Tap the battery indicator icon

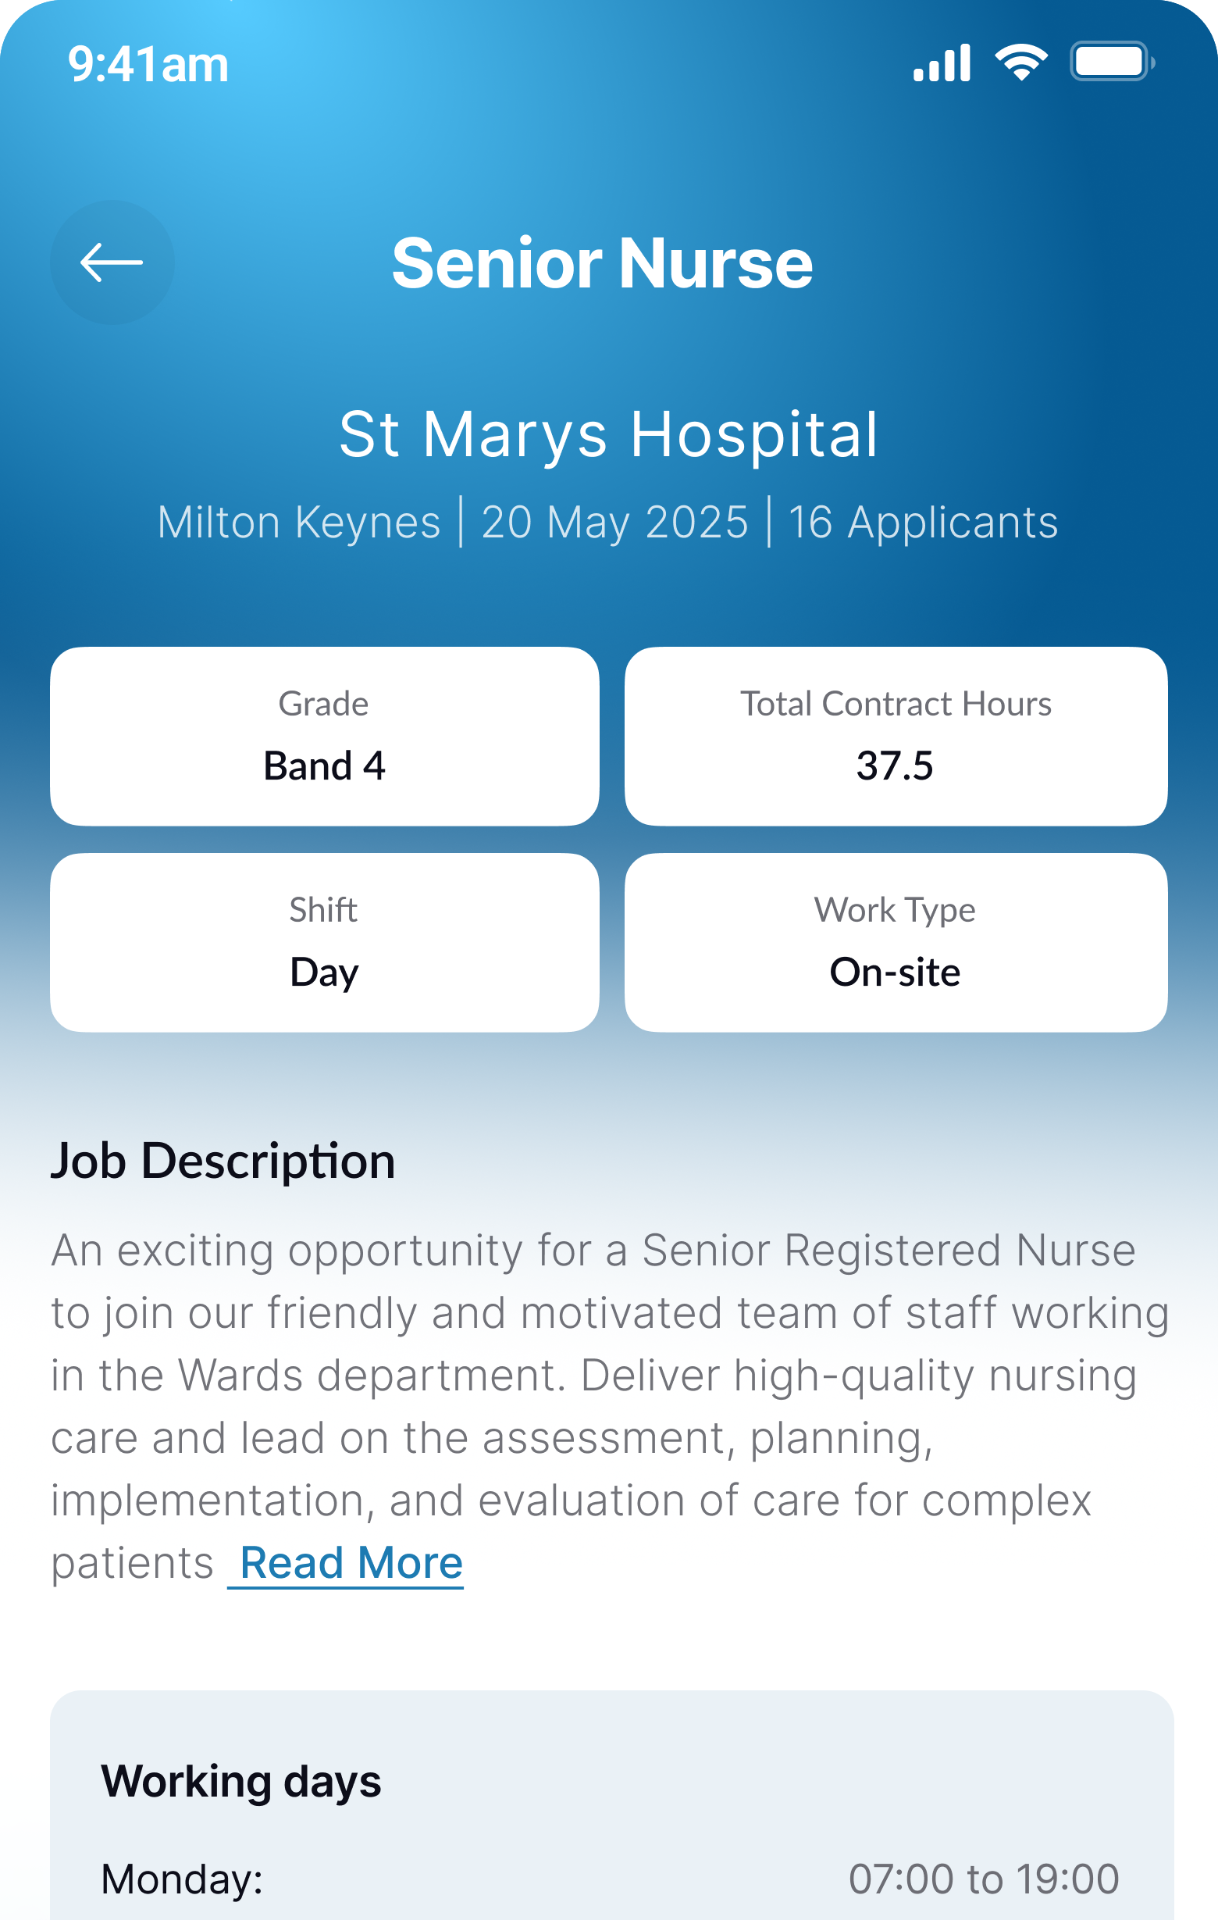(x=1112, y=62)
